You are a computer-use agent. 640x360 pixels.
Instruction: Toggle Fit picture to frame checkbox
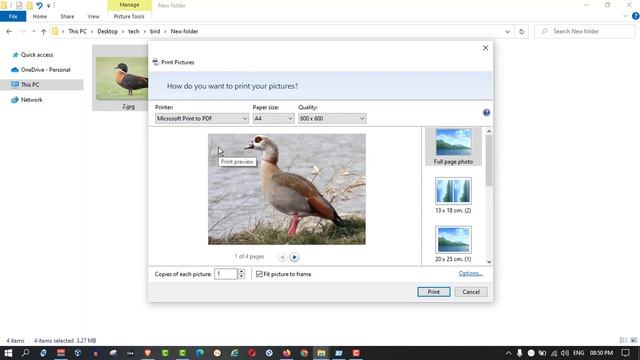point(259,274)
